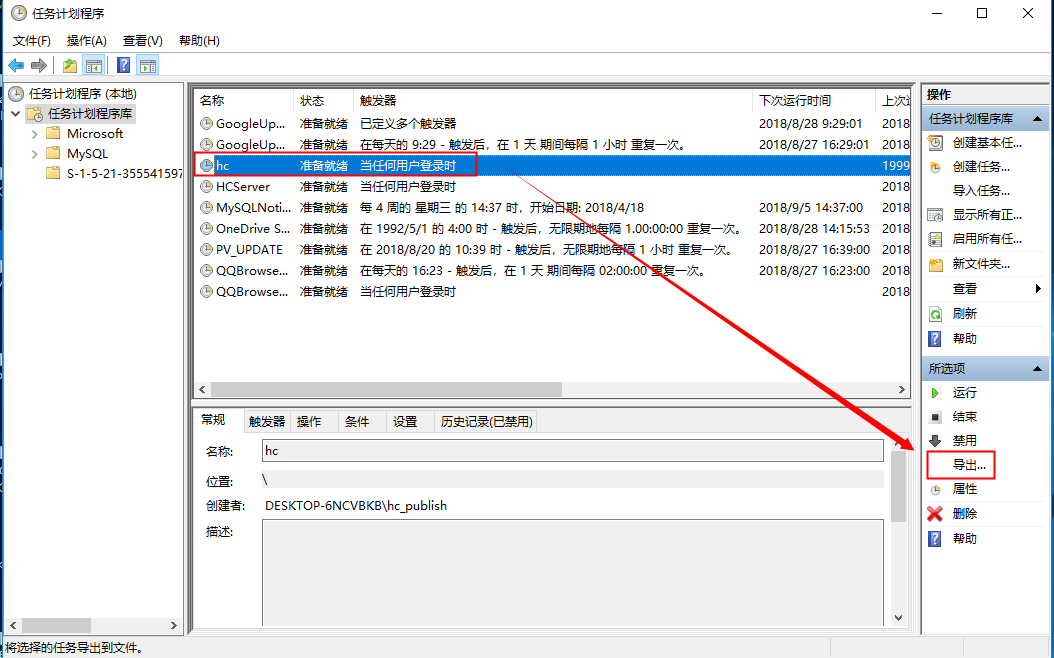Open the 查看 submenu arrow
Viewport: 1054px width, 658px height.
click(1038, 289)
